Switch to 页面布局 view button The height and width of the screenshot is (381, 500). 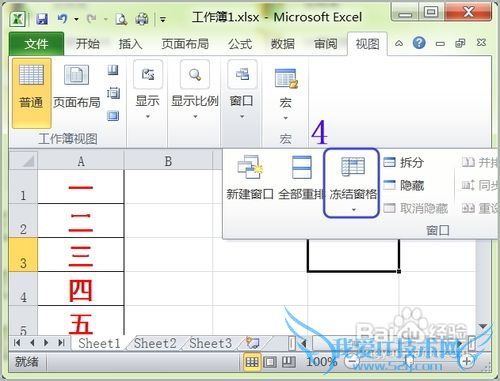click(76, 87)
